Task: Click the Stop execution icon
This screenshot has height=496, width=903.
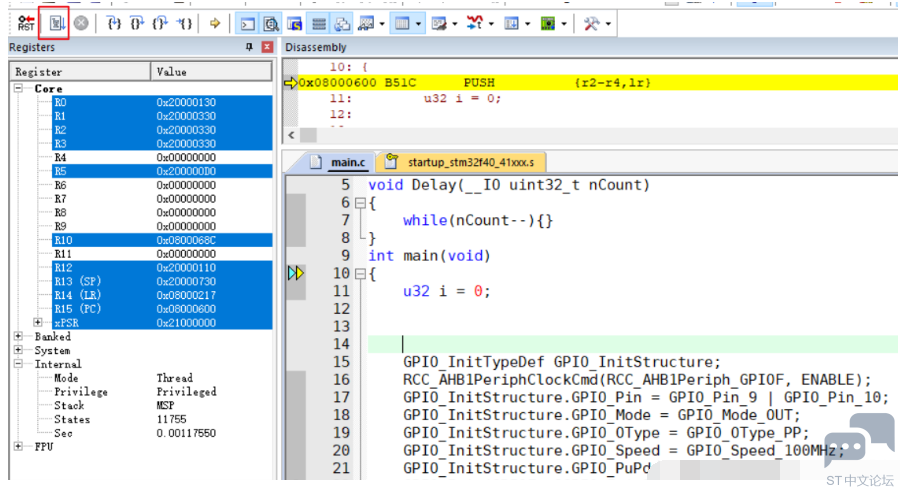Action: [81, 23]
